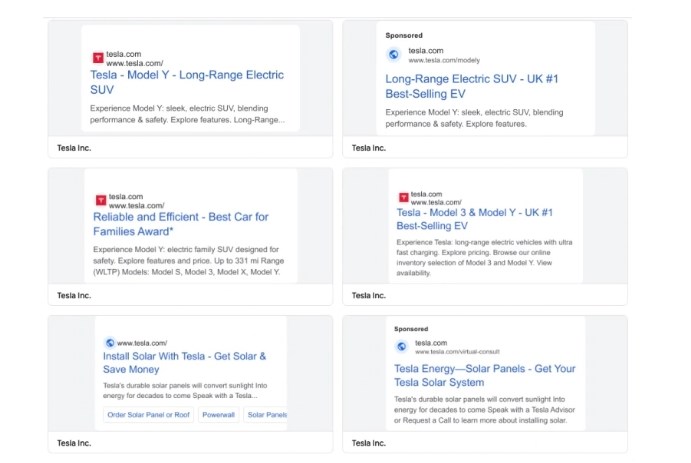Open 'Tesla - Model Y - Long-Range Electric SUV' headline
The image size is (691, 463).
coord(187,82)
